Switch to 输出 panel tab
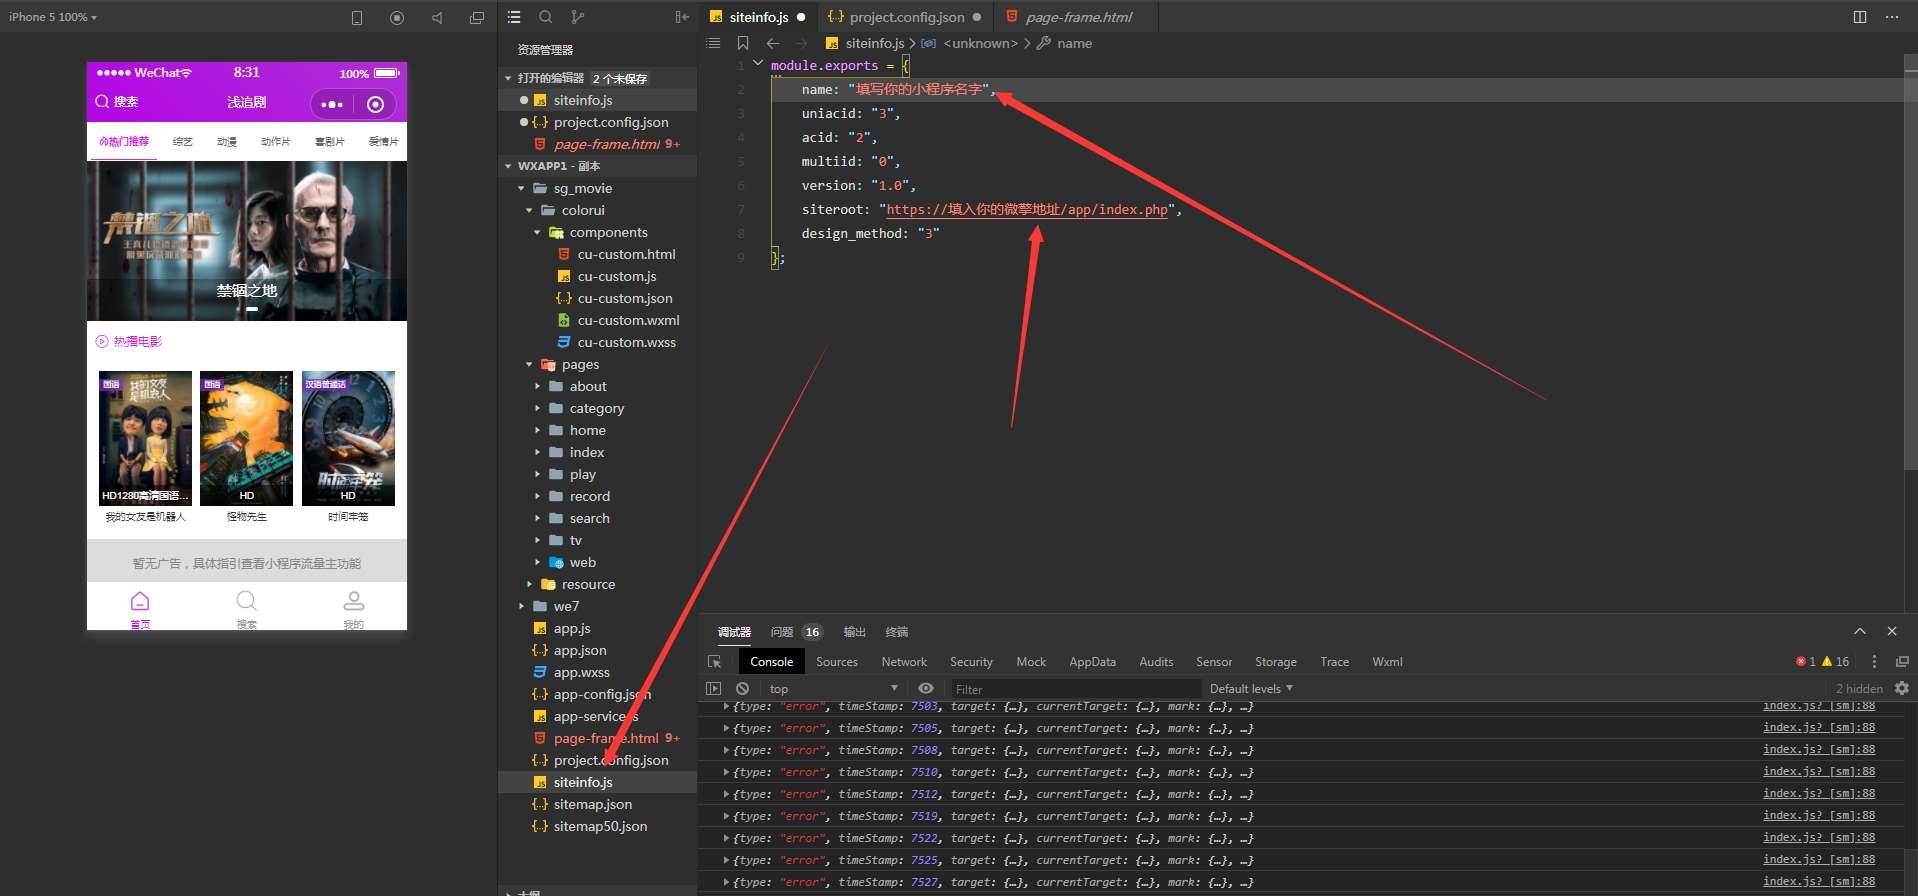 (854, 632)
